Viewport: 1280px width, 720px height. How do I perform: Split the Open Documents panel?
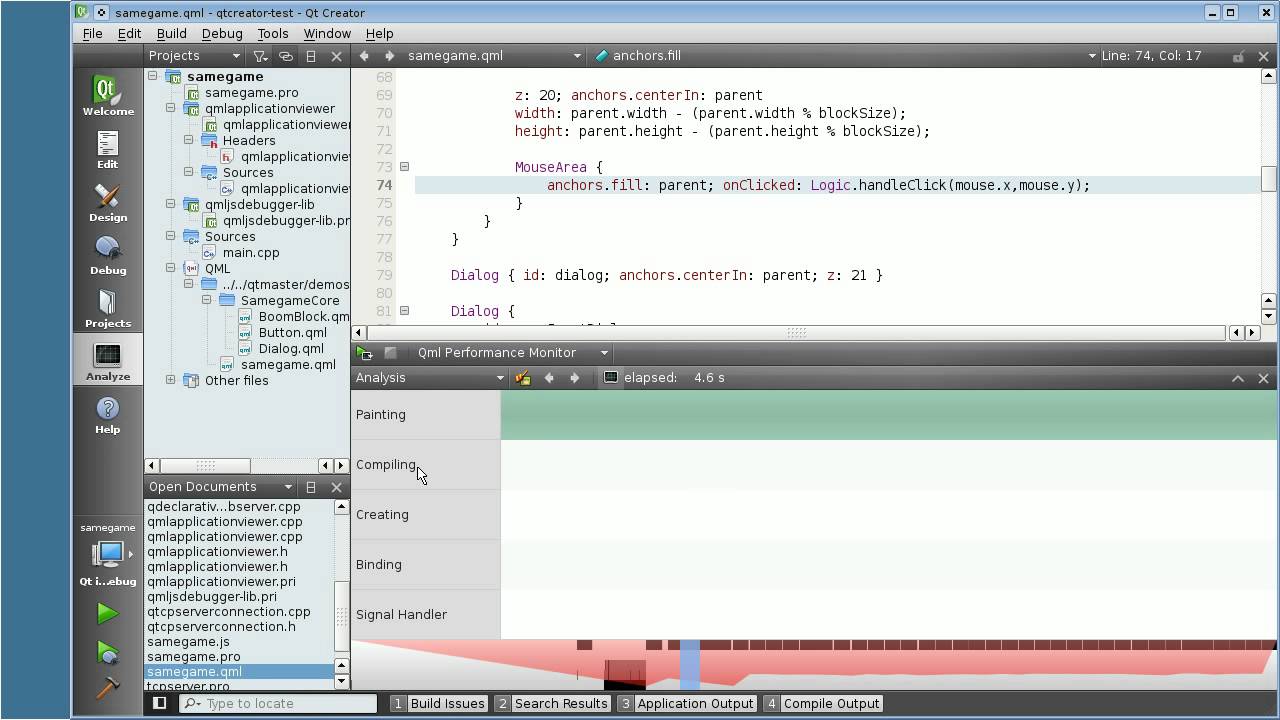point(311,487)
